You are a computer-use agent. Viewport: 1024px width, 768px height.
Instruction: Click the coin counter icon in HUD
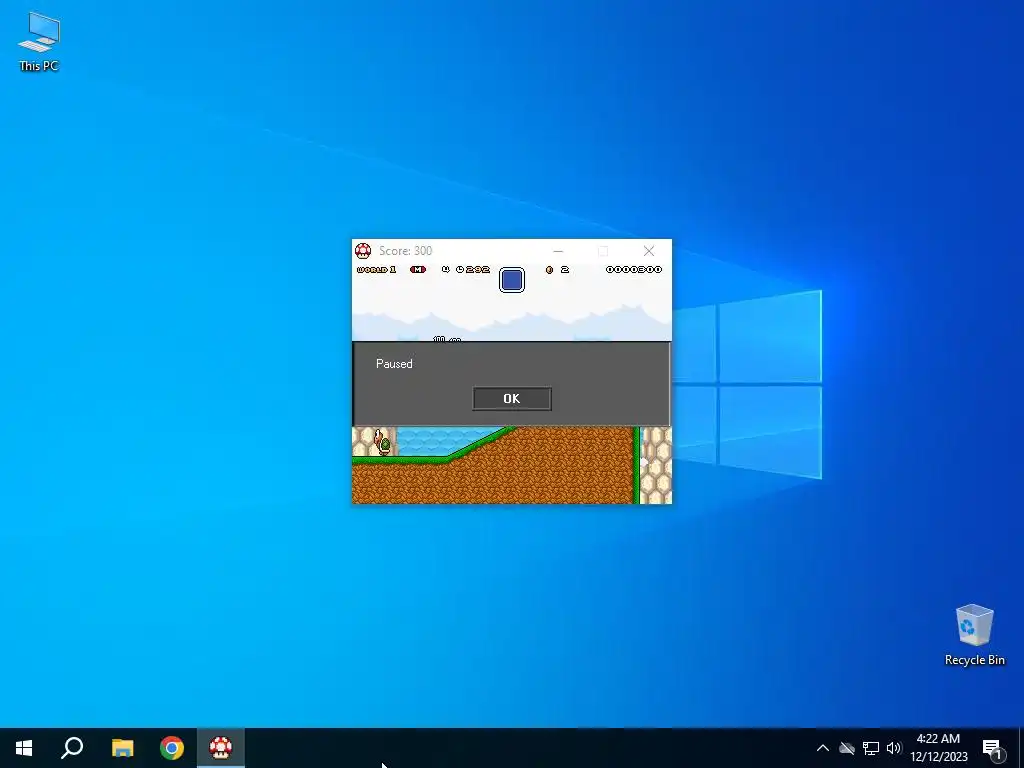[x=549, y=269]
